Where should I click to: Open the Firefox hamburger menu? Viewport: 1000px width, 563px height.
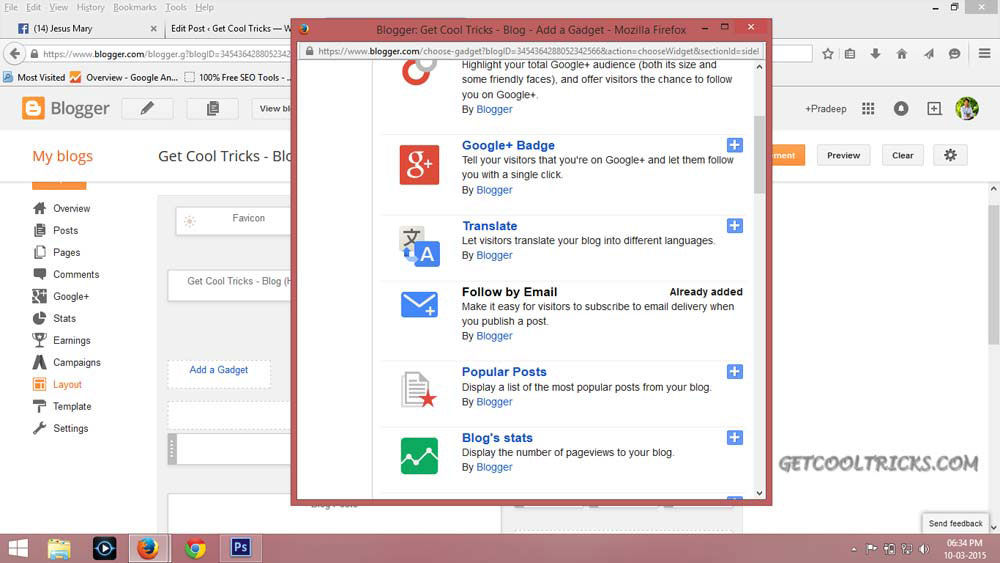(984, 54)
